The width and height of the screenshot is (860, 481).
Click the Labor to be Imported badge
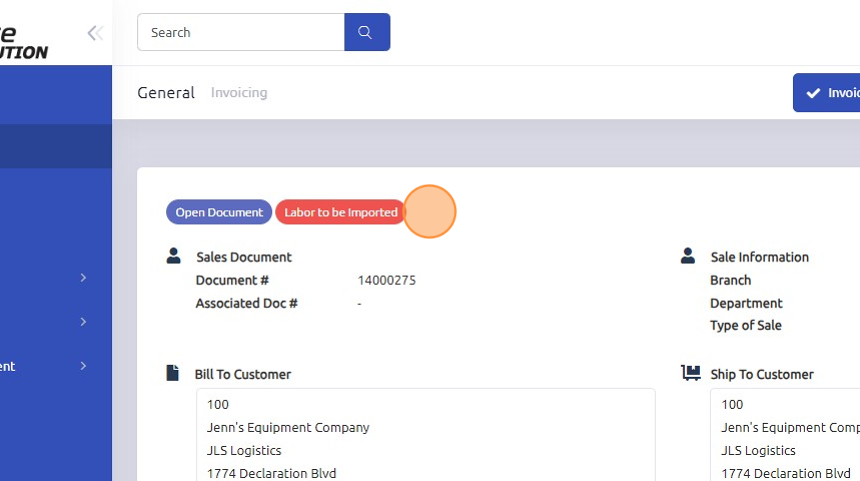coord(340,212)
